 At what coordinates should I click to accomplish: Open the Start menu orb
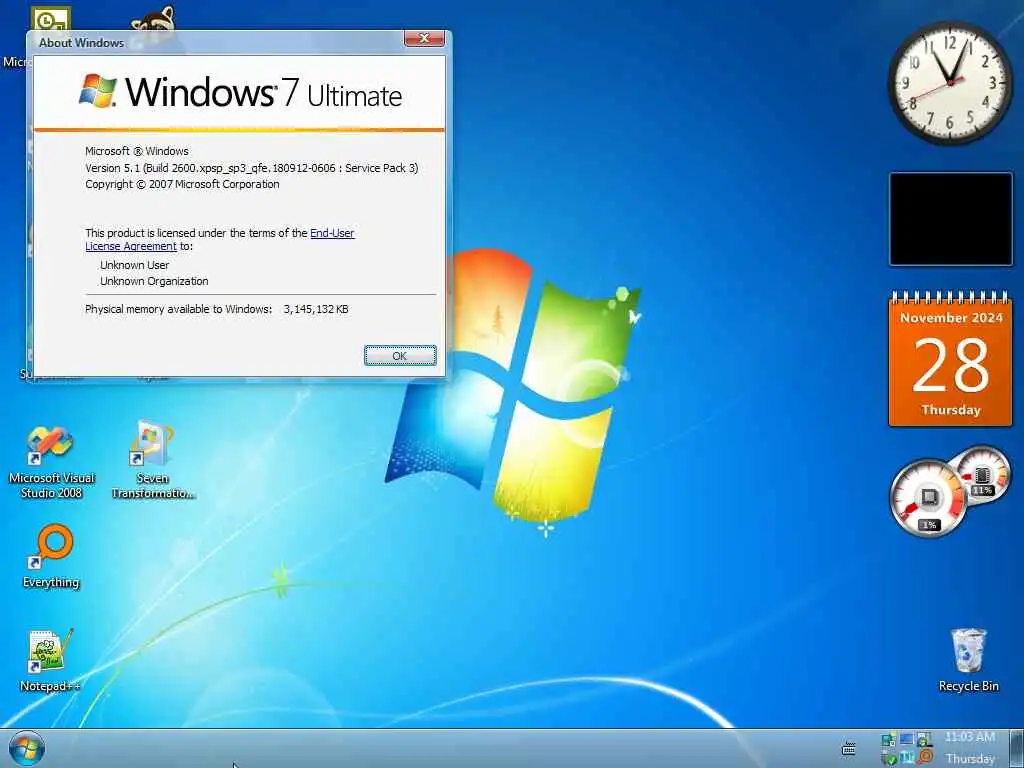(x=26, y=749)
